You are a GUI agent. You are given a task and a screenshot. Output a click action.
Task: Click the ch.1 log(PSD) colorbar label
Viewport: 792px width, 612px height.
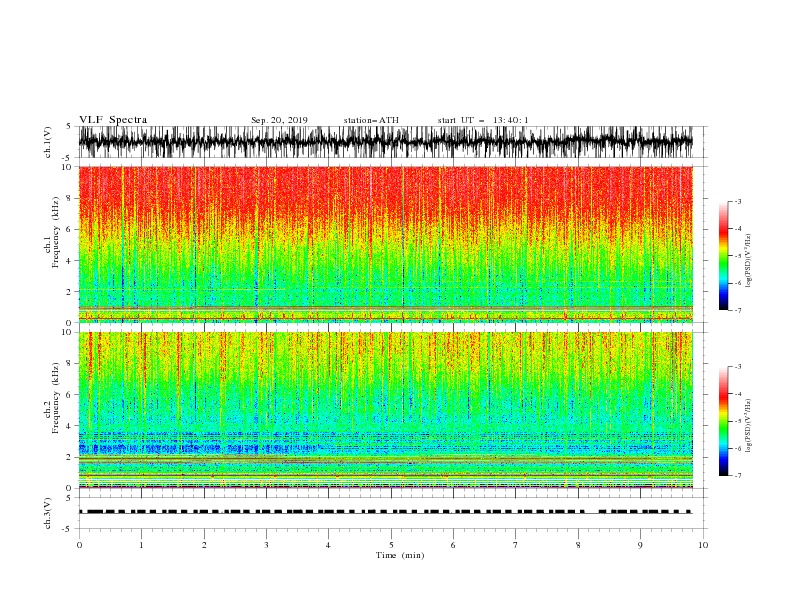pos(749,261)
